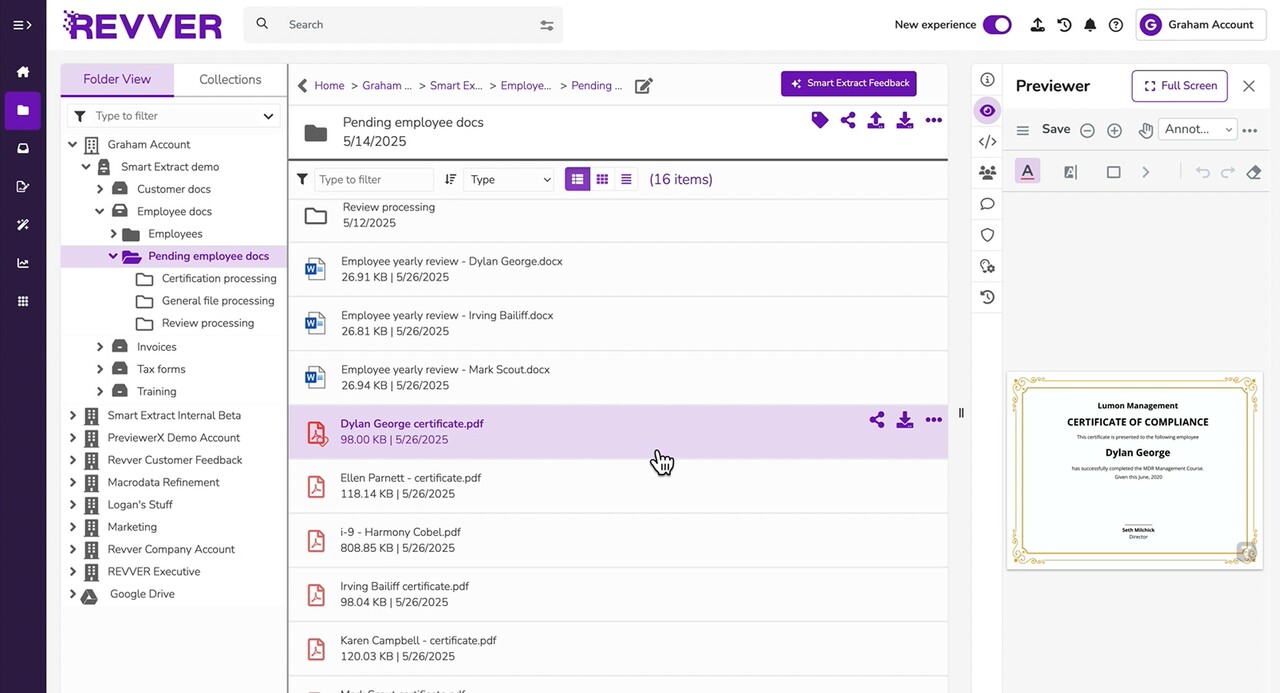Screen dimensions: 1280x693
Task: Expand the Invoices tree node
Action: (100, 347)
